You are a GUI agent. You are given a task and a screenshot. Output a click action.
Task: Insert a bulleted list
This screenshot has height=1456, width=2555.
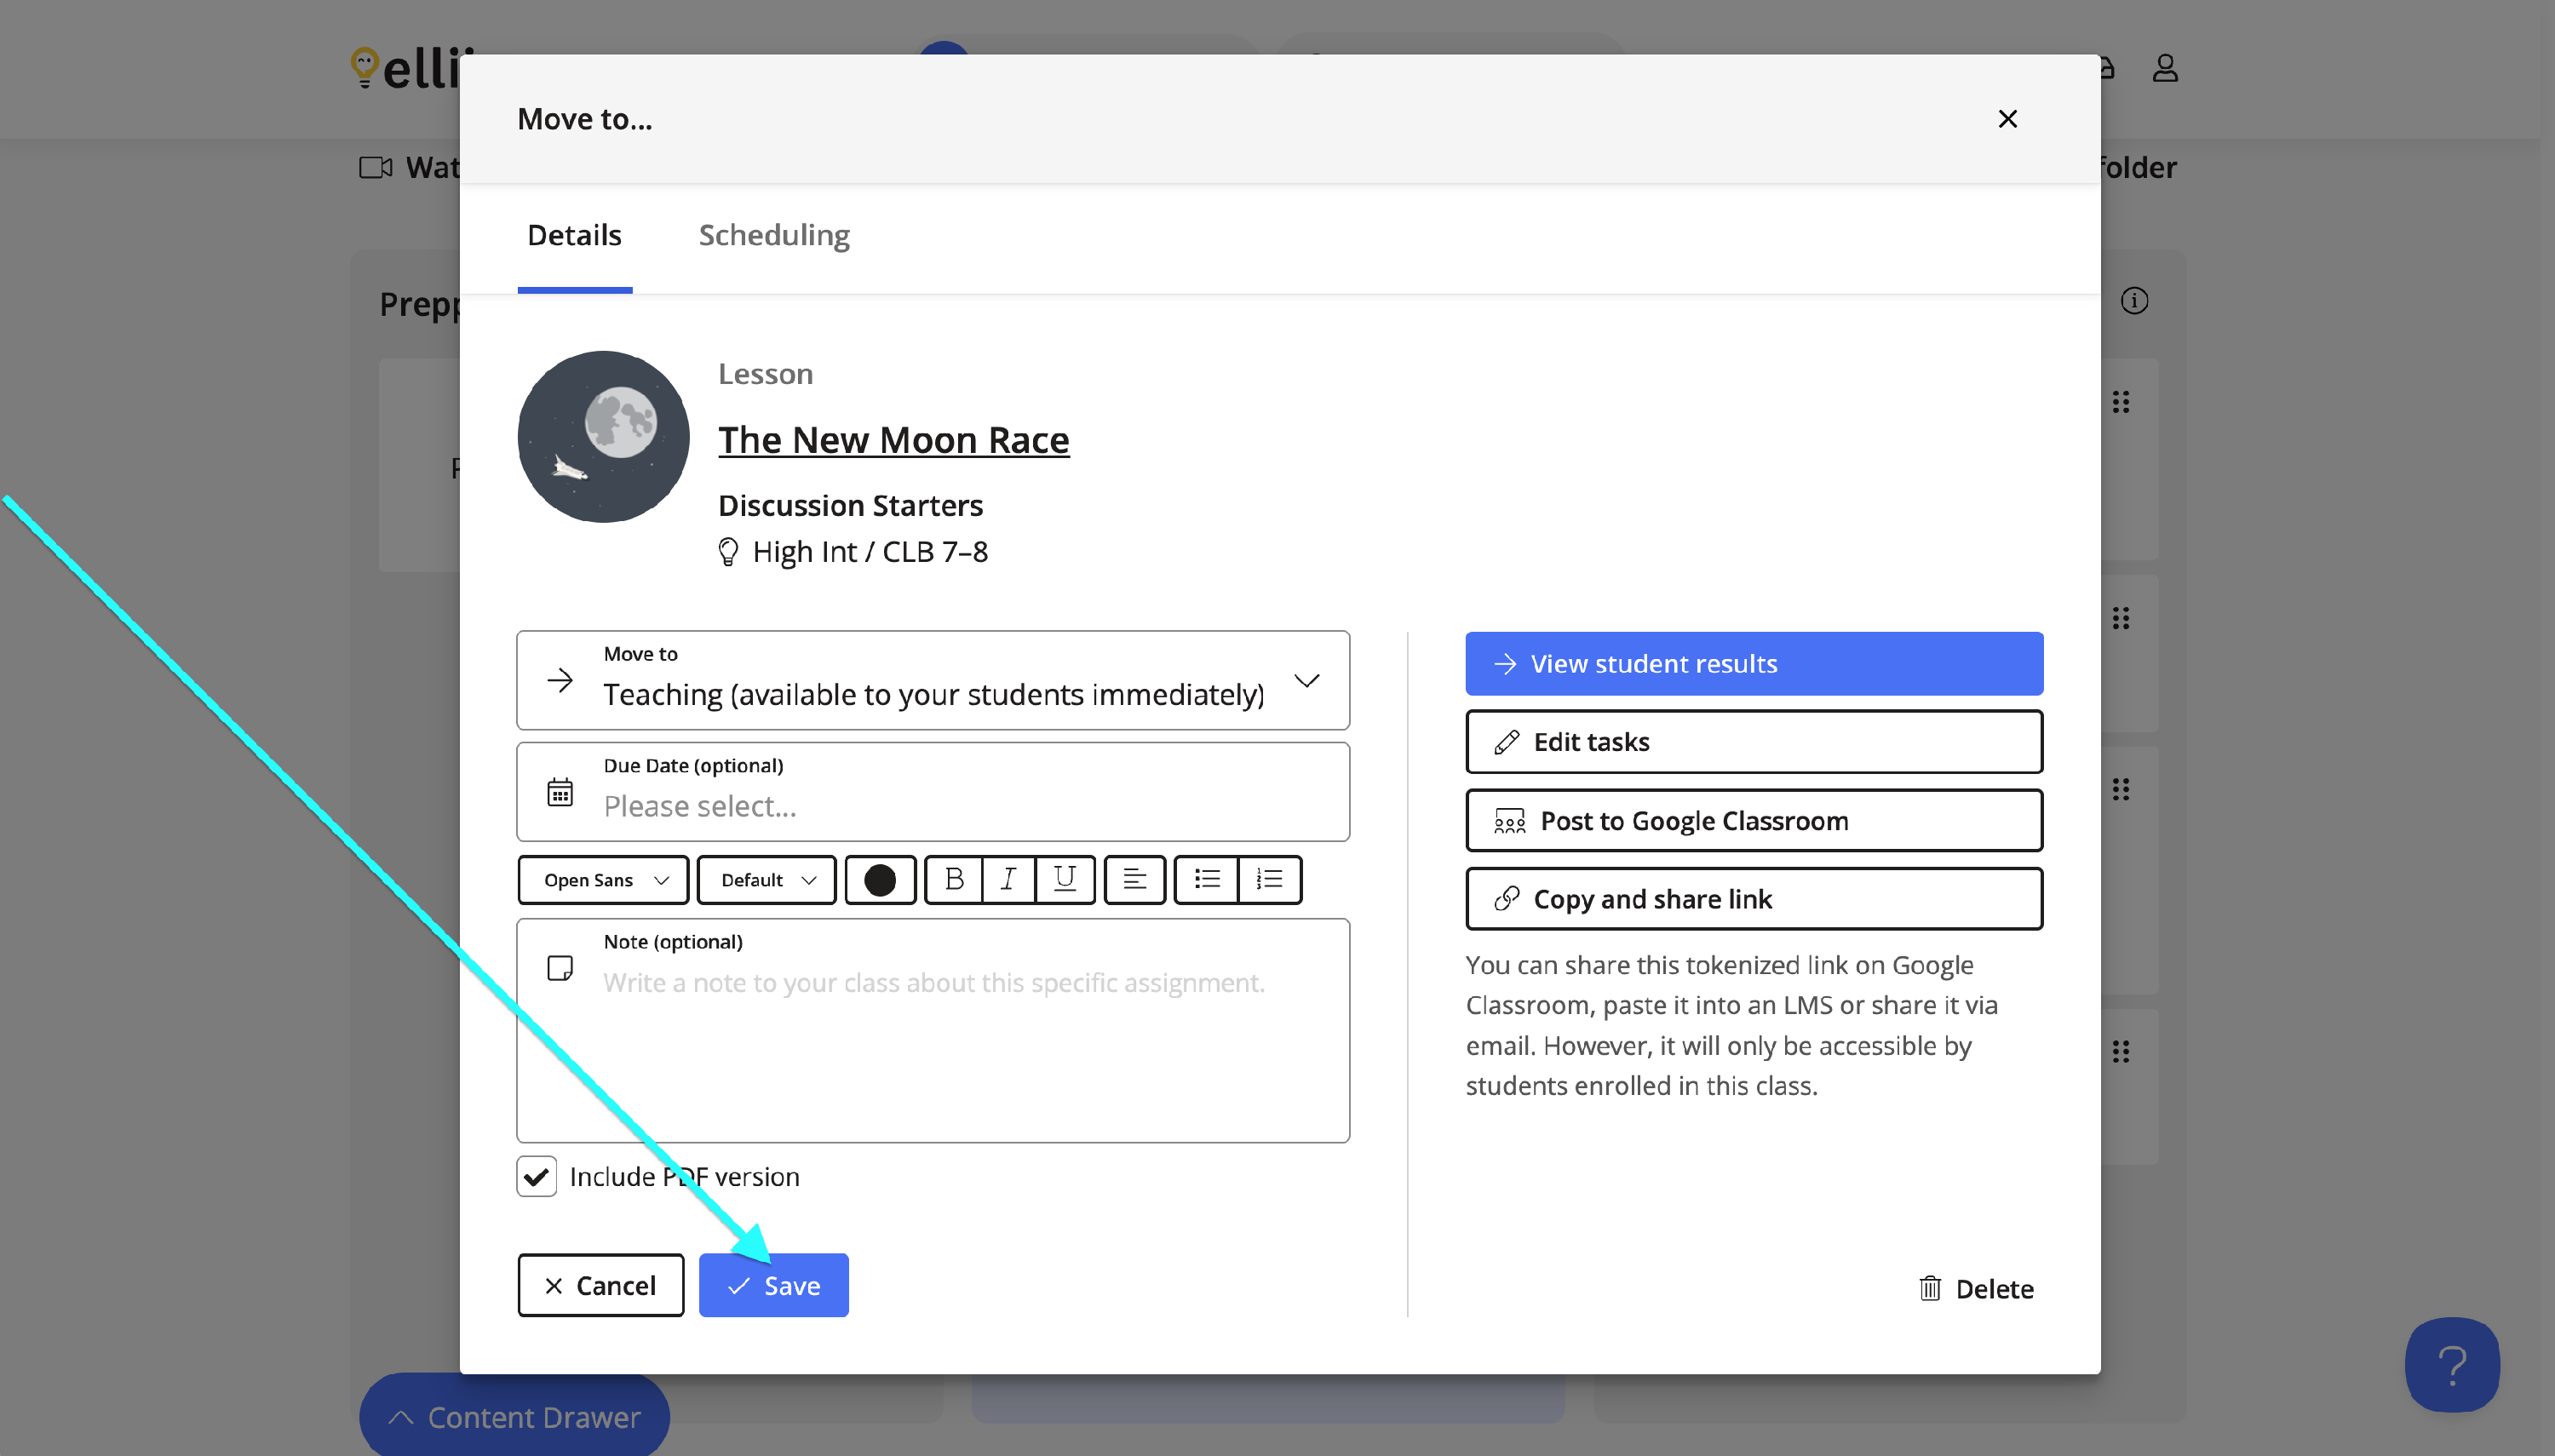click(1206, 880)
